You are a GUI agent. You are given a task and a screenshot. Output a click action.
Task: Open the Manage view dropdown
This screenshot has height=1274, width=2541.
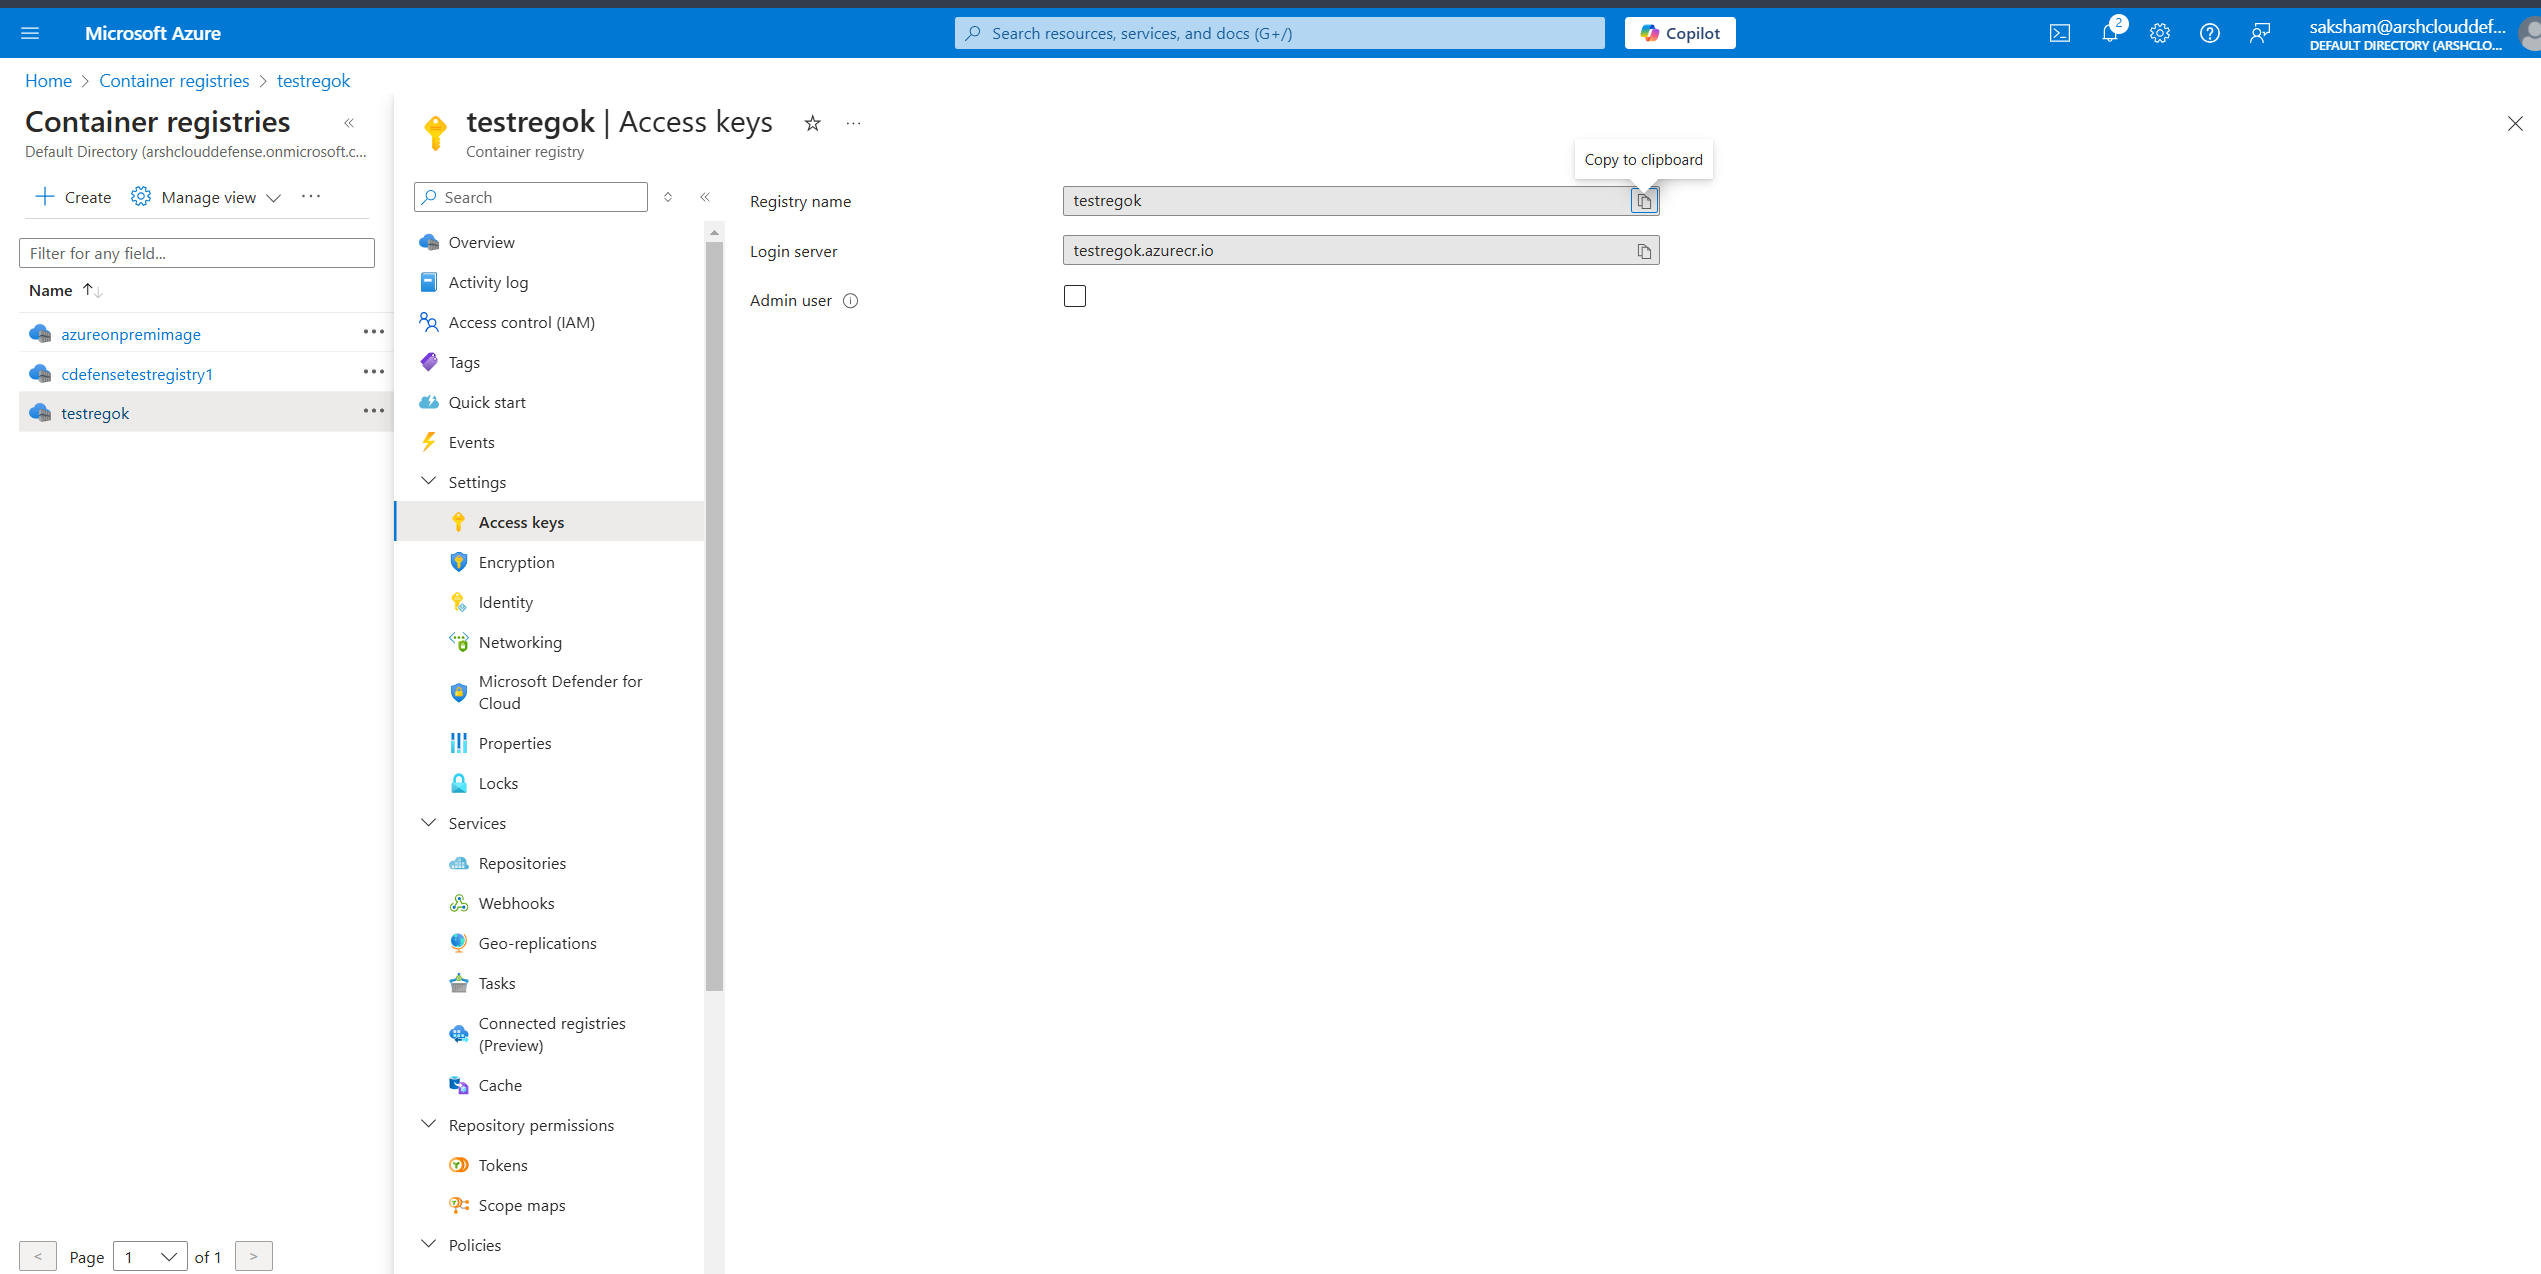[206, 197]
